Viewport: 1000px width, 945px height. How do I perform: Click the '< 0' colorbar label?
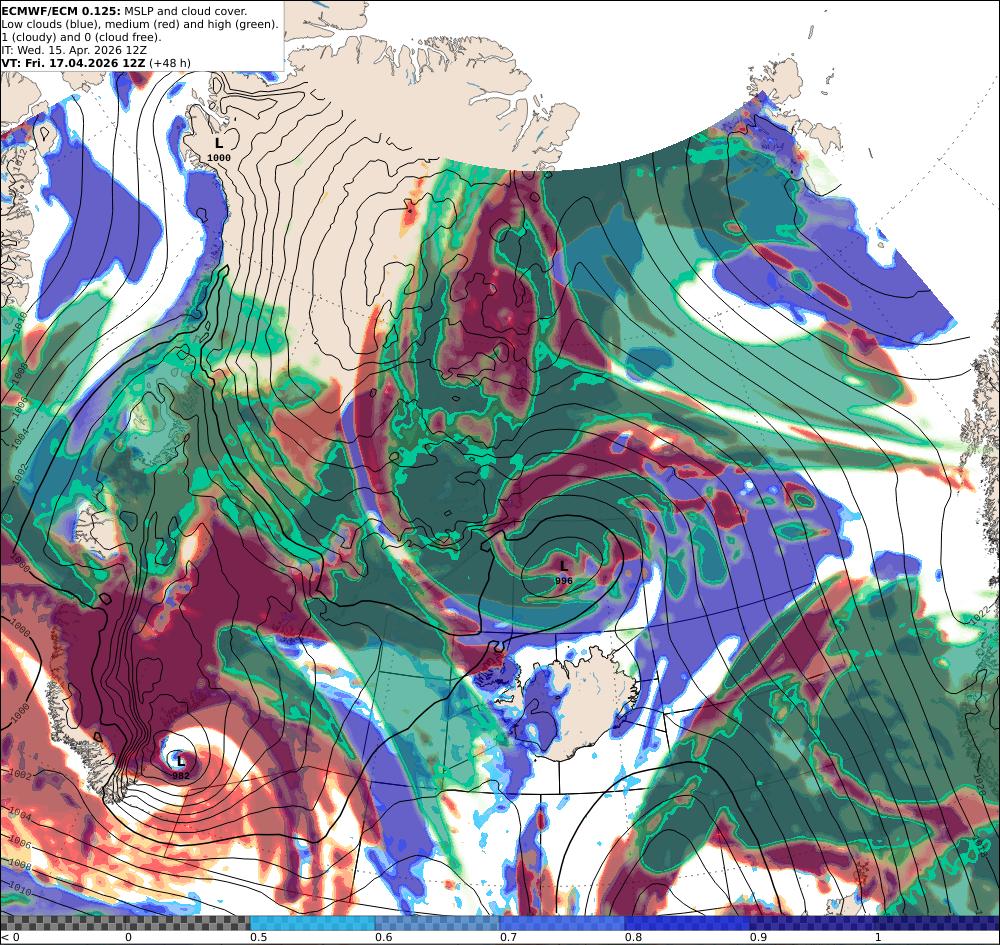pos(11,937)
